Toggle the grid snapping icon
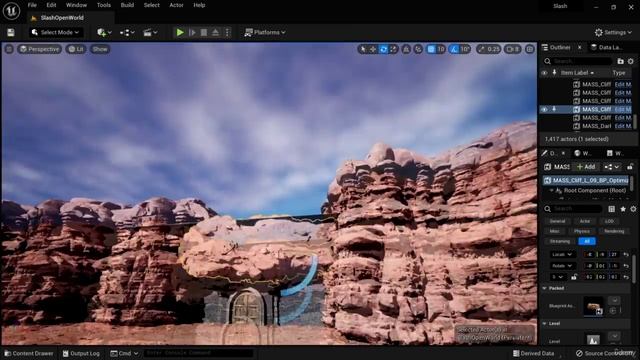This screenshot has height=360, width=640. 431,49
